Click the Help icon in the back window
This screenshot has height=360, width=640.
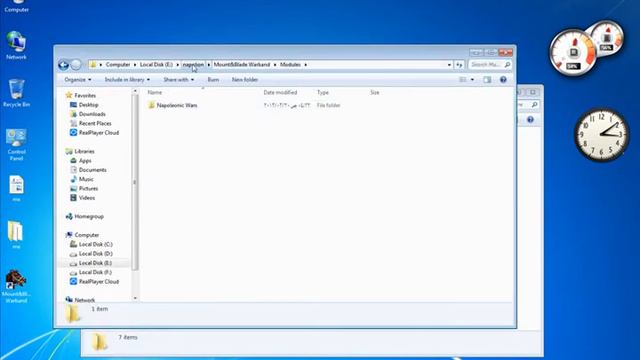coord(530,120)
